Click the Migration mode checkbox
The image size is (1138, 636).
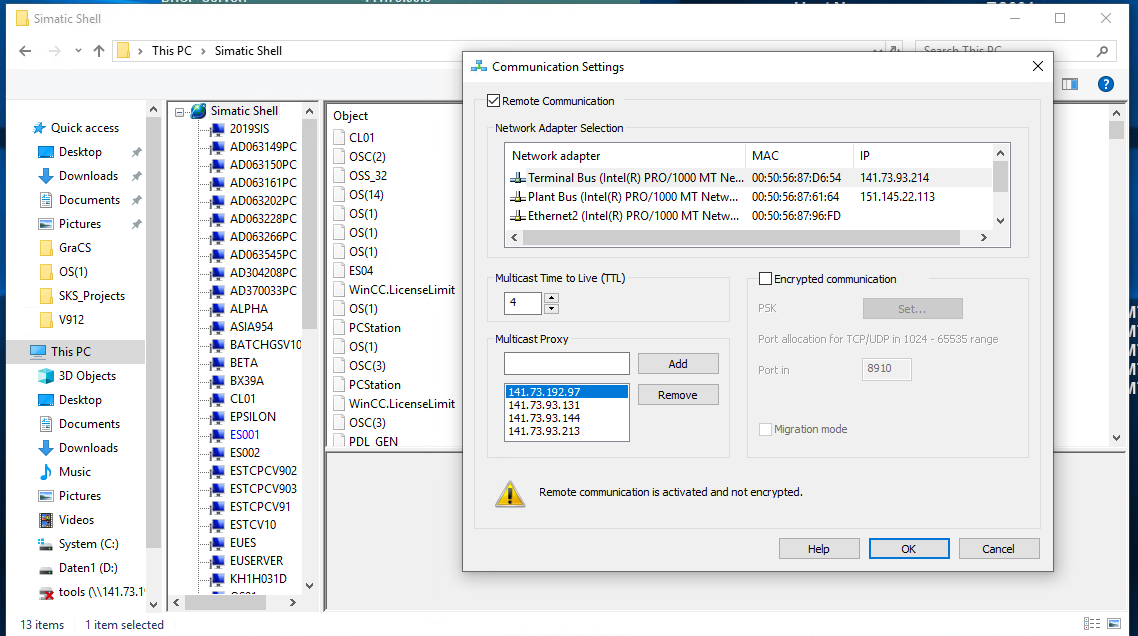(765, 429)
